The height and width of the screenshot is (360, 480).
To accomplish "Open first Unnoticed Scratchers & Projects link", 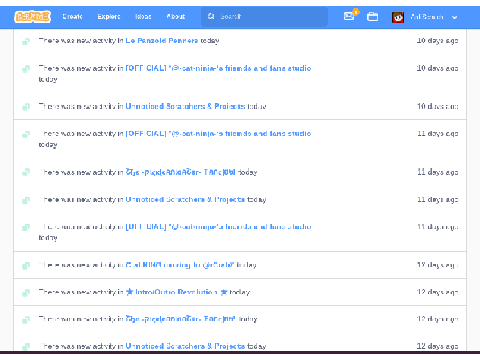I will 185,106.
